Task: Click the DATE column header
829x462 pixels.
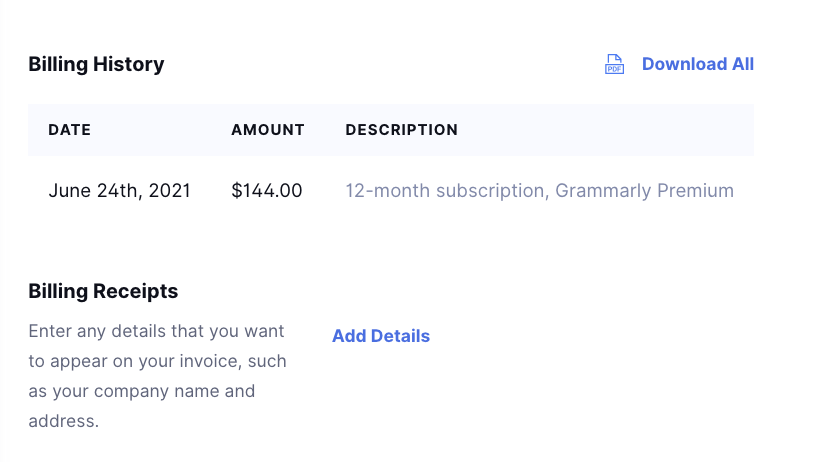Action: click(70, 130)
